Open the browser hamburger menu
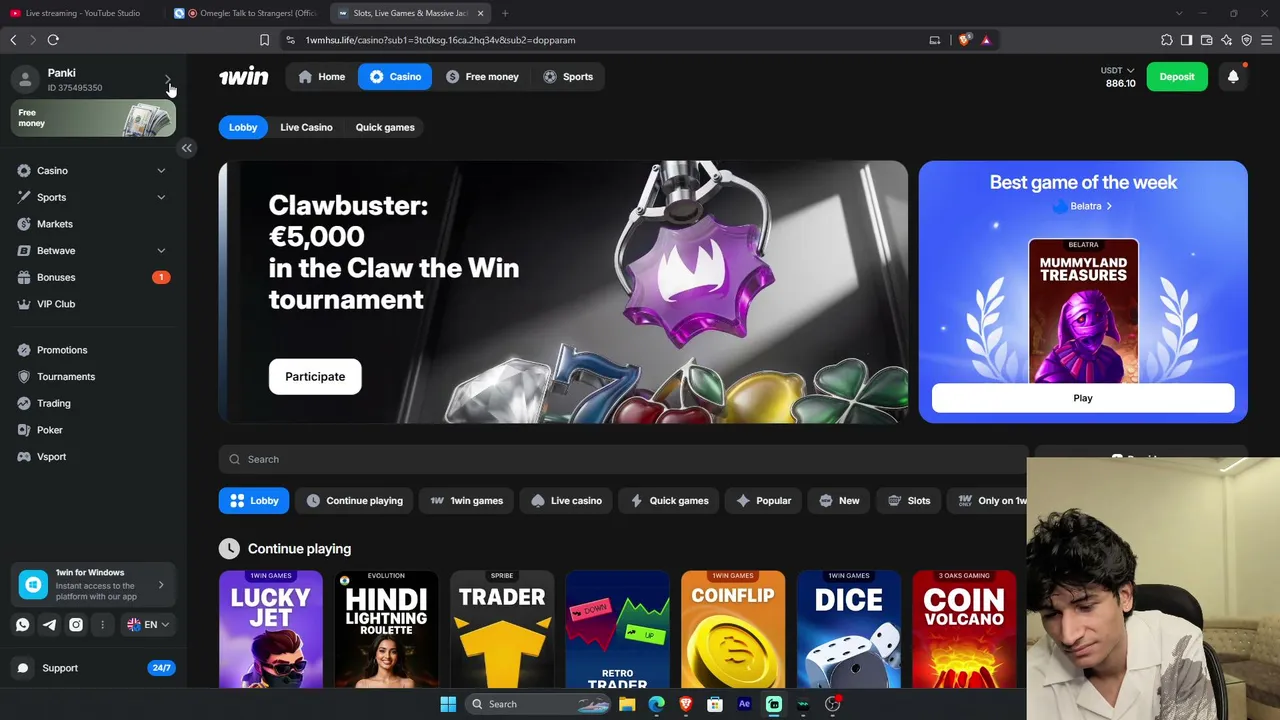Screen dimensions: 1280x720 1267,40
